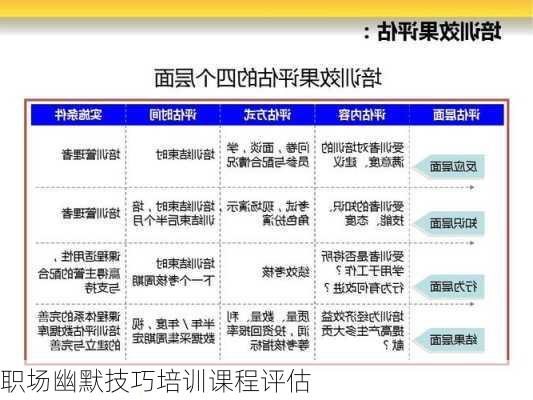Select the title "培训效果评估的四个层面"

tap(268, 77)
